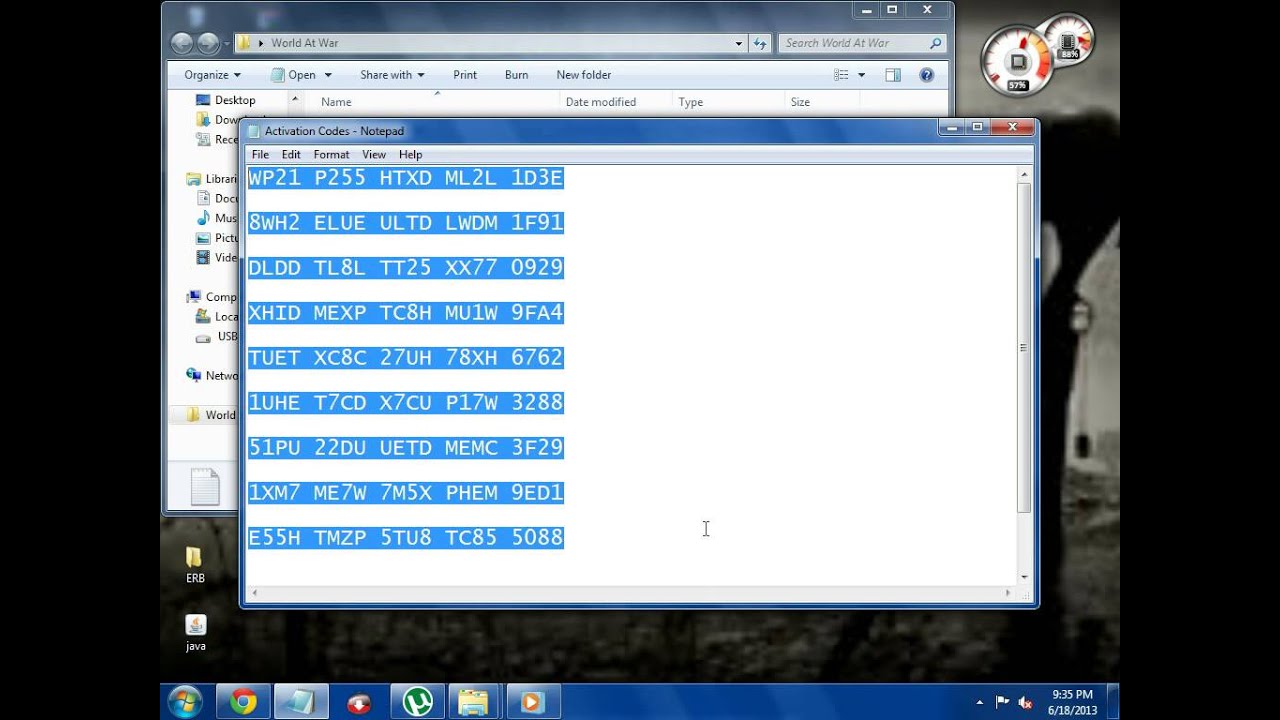Click the Show desktop button
The height and width of the screenshot is (720, 1280).
1113,702
